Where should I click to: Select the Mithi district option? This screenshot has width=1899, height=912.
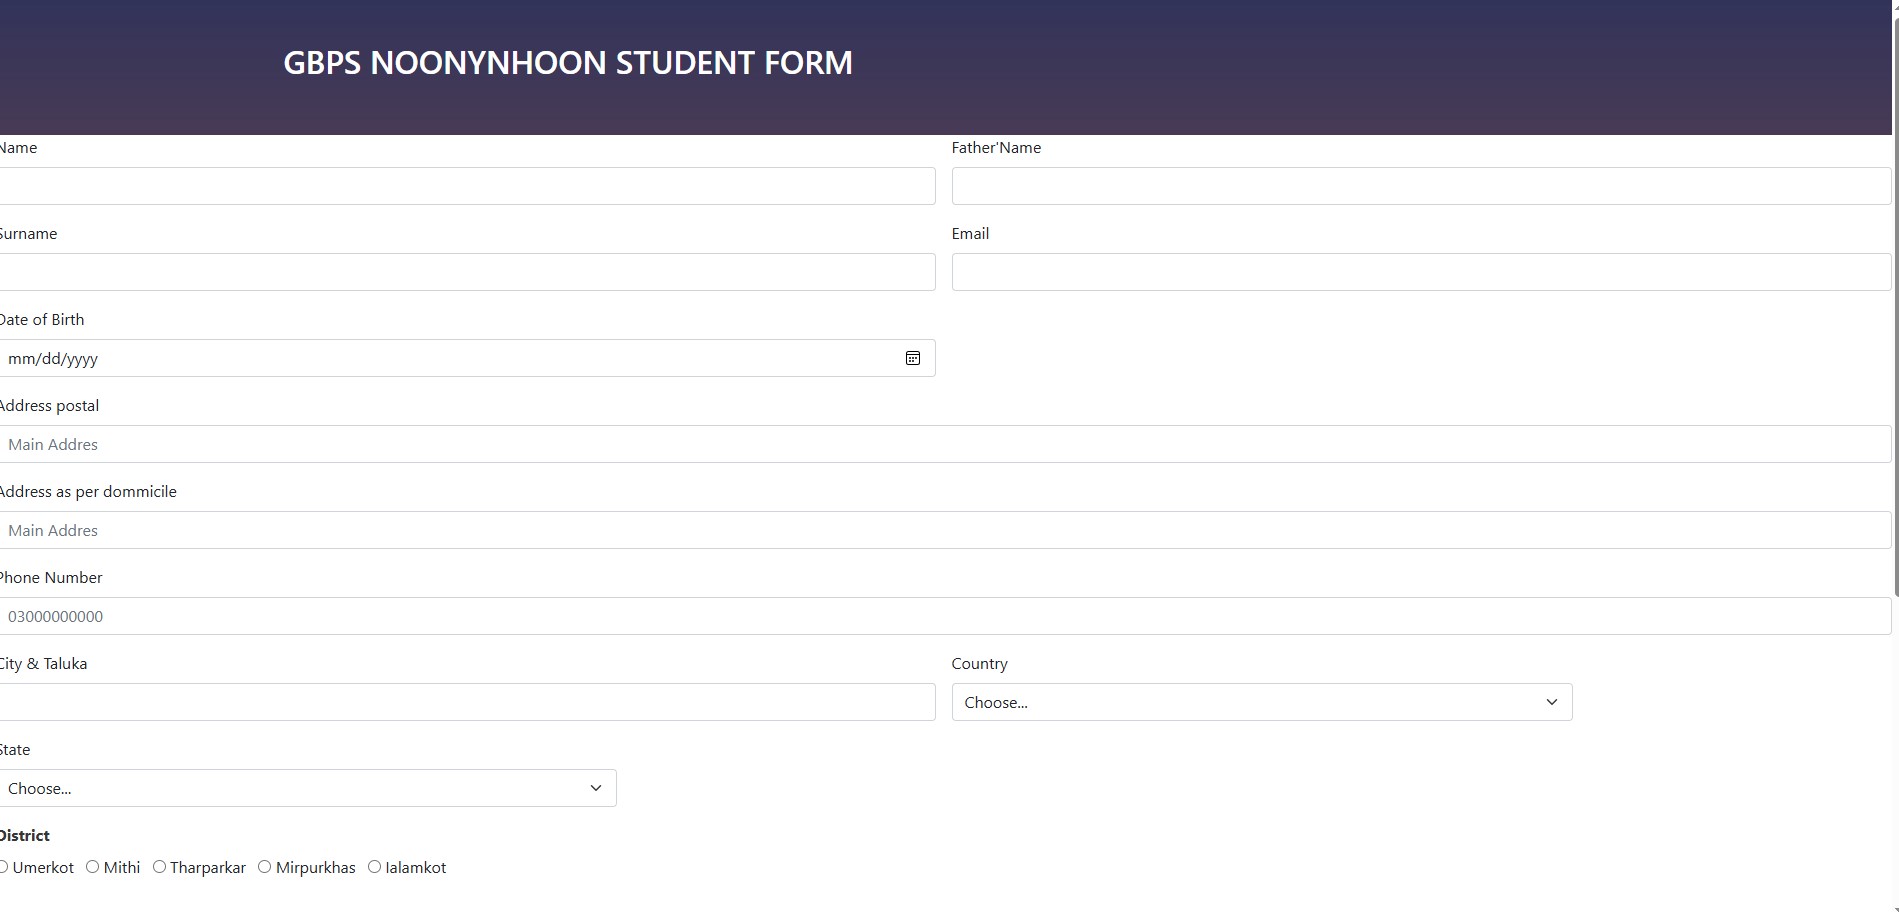93,867
